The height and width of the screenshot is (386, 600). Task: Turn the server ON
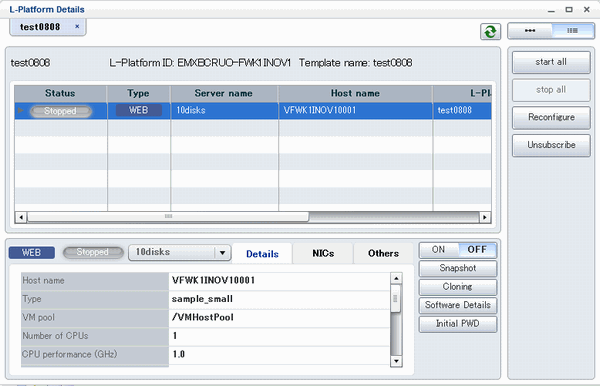[x=439, y=250]
